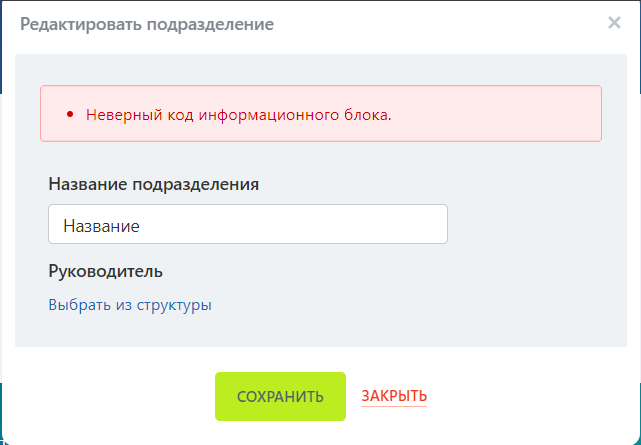Click into the department name input field

coord(247,225)
